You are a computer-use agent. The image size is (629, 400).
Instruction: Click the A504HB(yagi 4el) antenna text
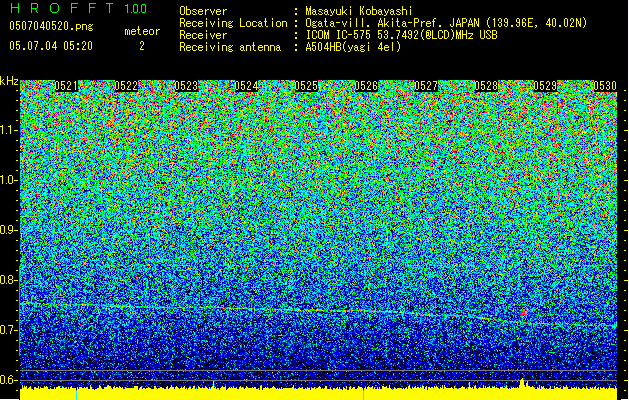click(353, 47)
